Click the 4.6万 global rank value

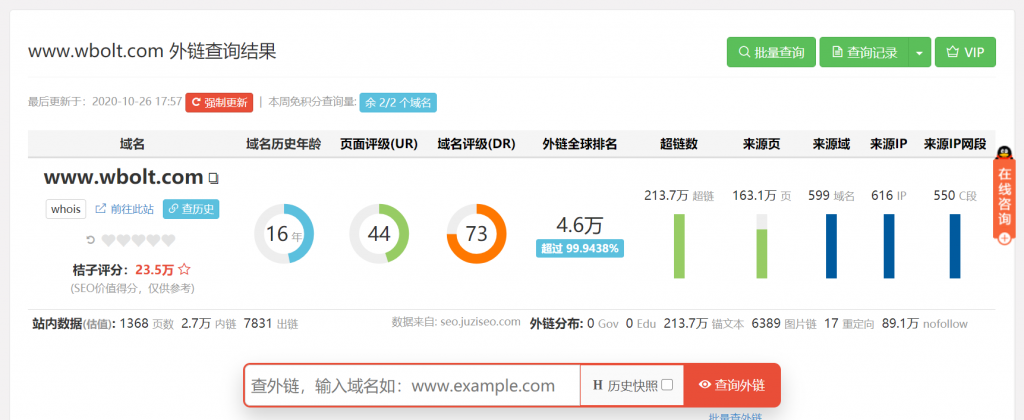coord(579,225)
